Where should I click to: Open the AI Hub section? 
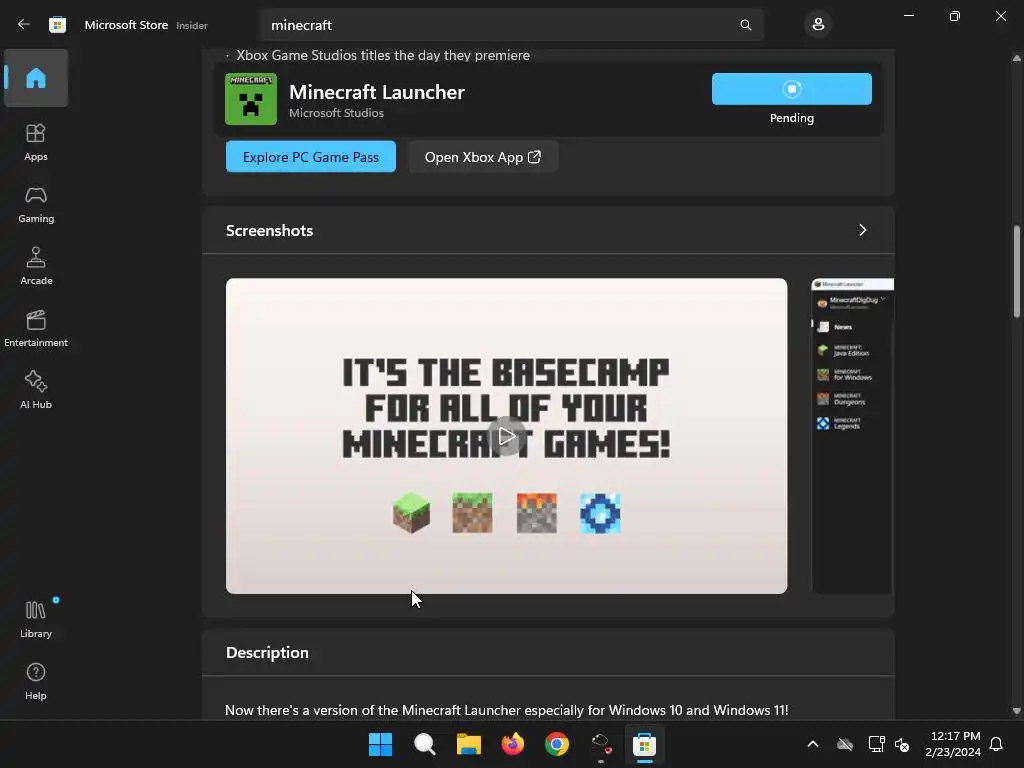pos(36,391)
